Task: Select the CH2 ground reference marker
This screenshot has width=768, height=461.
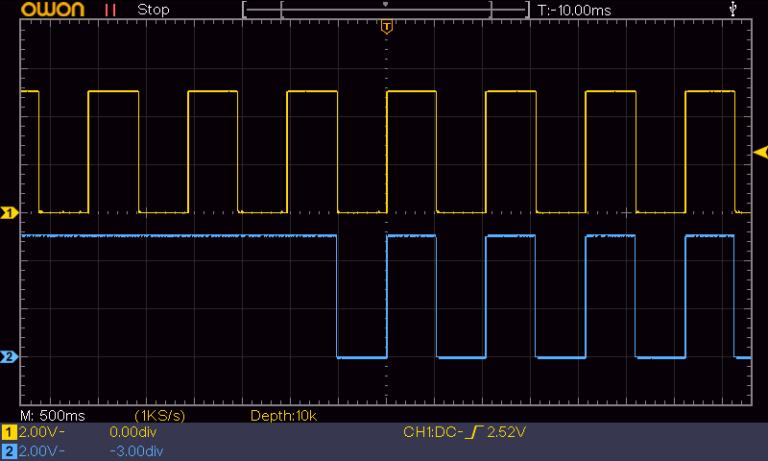Action: click(x=10, y=357)
